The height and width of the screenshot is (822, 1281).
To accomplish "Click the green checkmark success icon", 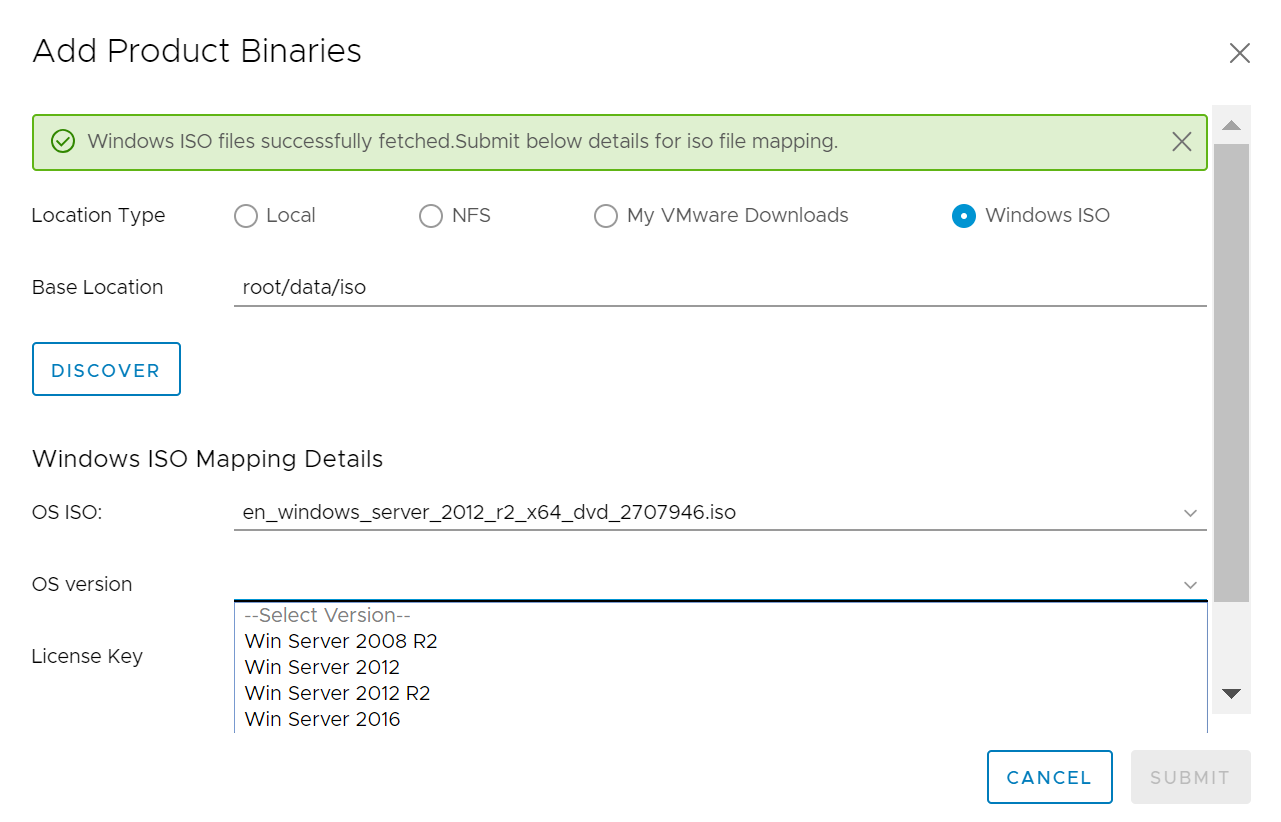I will click(63, 142).
